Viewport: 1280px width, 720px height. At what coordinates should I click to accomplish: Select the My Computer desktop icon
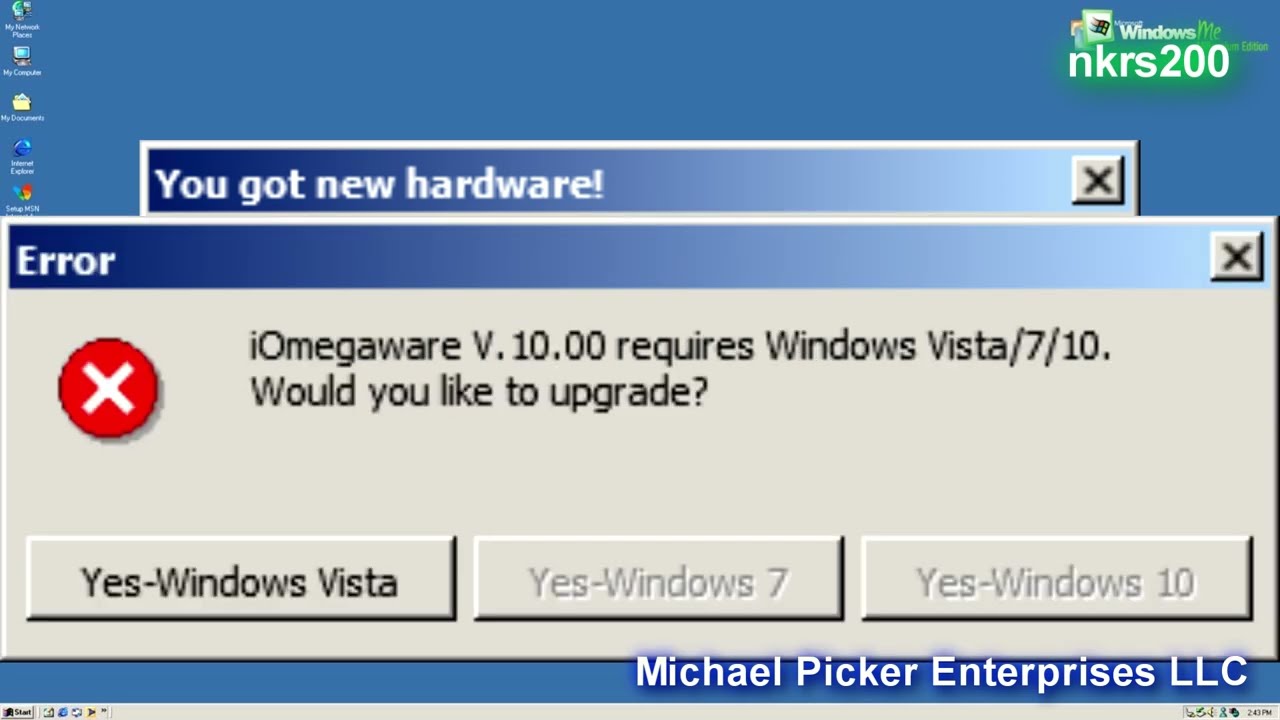coord(21,62)
